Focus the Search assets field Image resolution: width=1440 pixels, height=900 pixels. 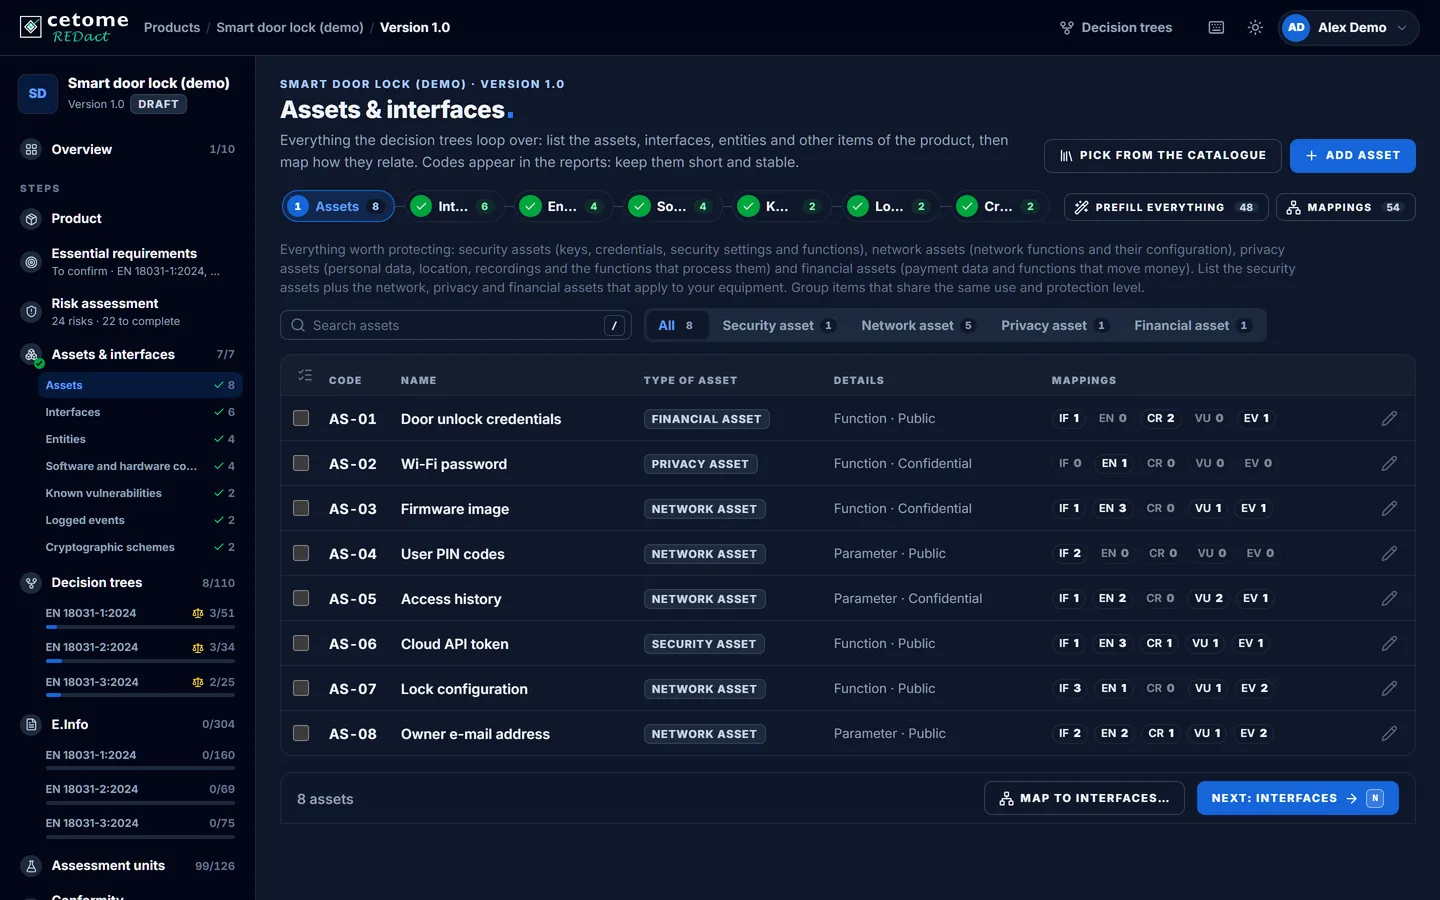tap(456, 326)
